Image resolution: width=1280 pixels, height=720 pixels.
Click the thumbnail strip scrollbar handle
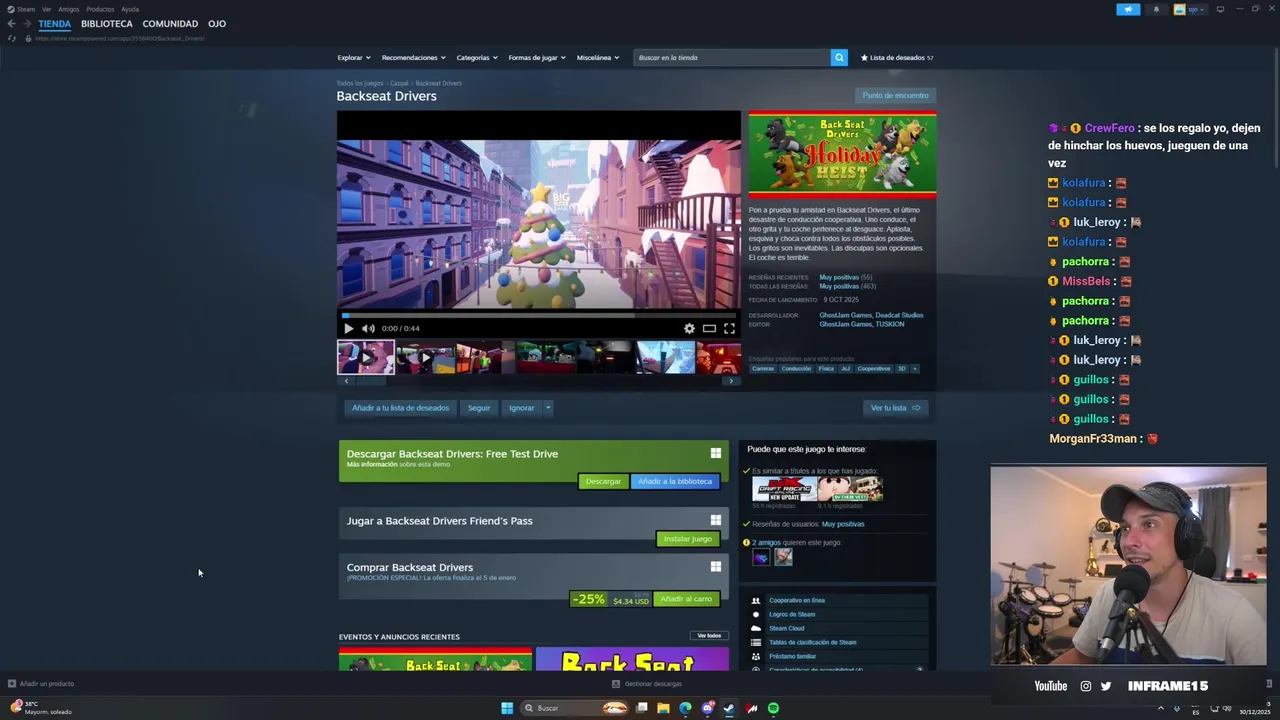click(372, 381)
